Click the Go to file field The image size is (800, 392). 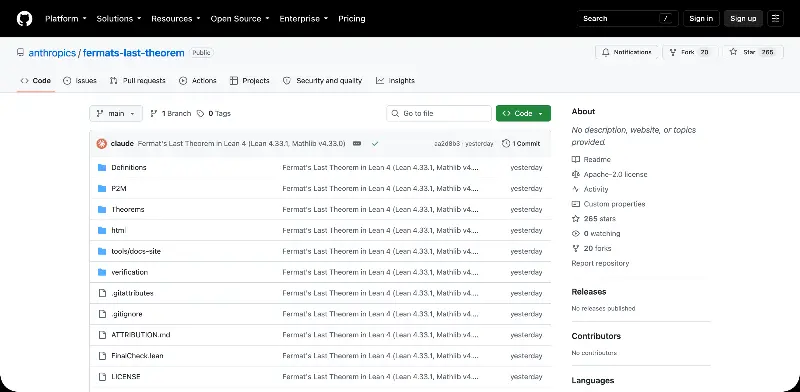click(439, 113)
